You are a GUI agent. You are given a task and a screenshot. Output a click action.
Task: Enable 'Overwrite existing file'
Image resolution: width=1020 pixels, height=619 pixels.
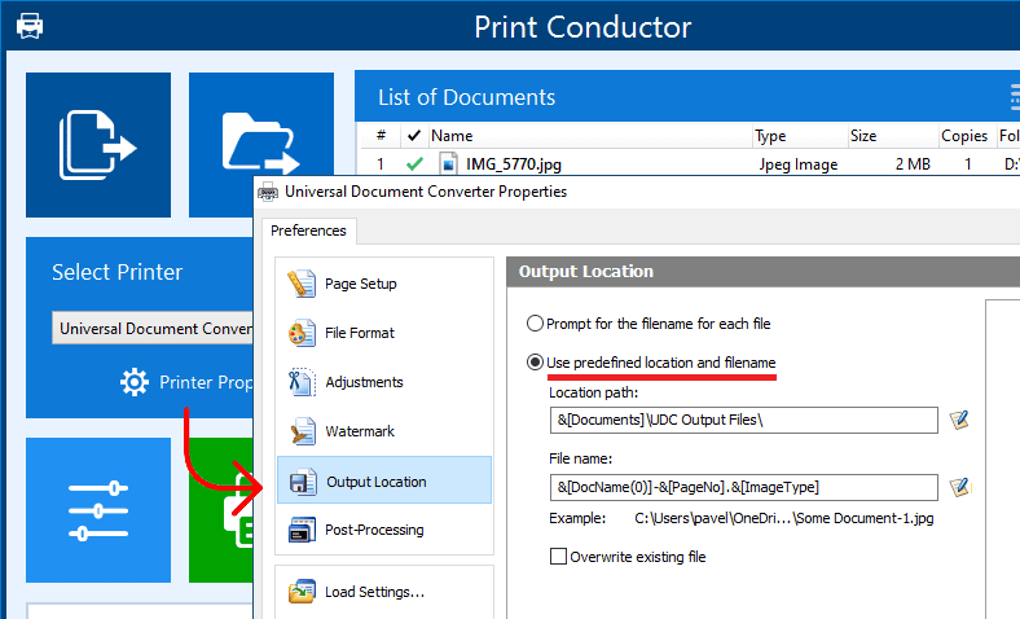(556, 557)
